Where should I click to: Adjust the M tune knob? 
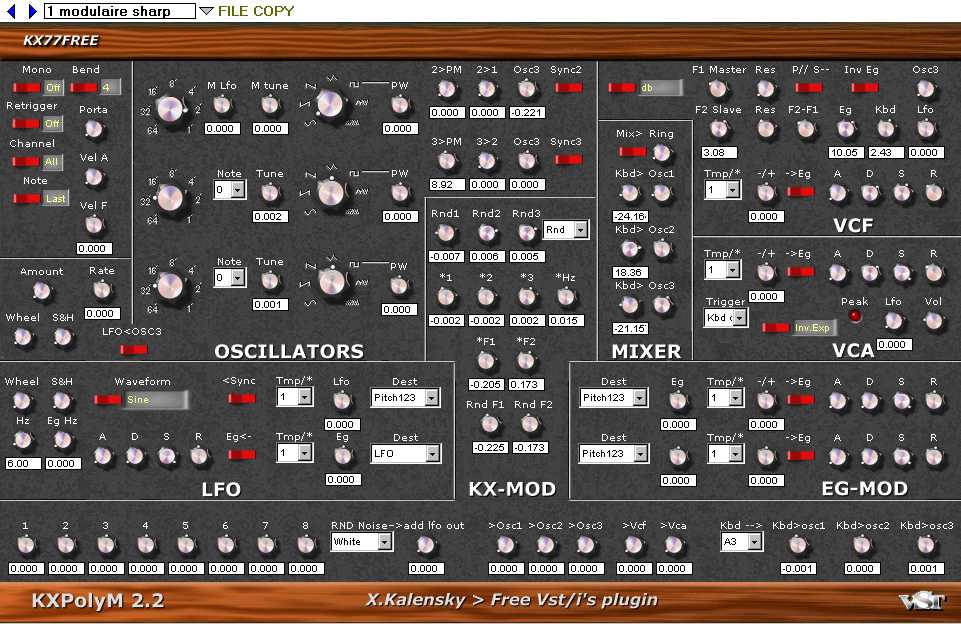pyautogui.click(x=270, y=104)
